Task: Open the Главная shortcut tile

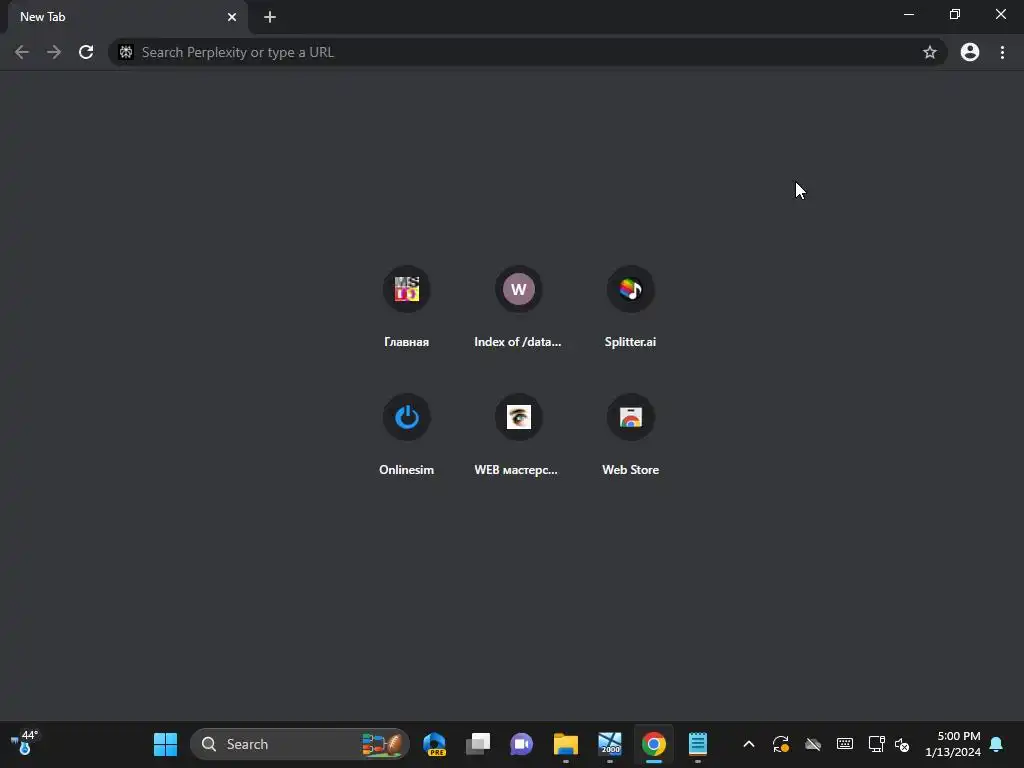Action: click(406, 307)
